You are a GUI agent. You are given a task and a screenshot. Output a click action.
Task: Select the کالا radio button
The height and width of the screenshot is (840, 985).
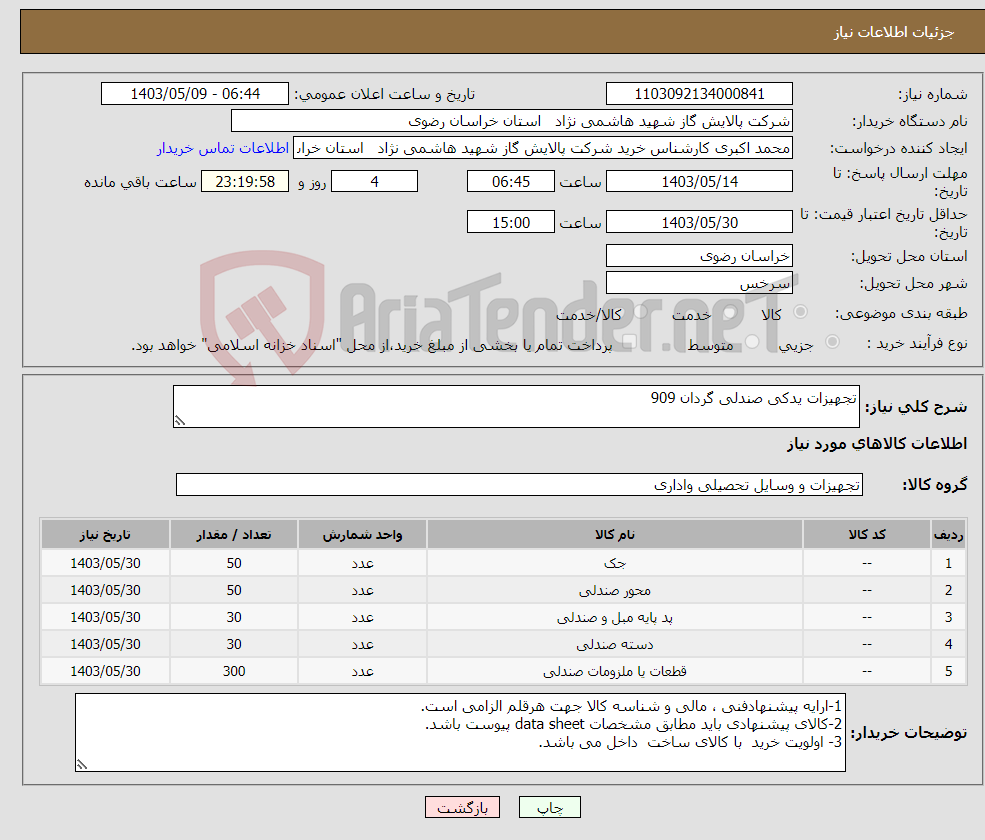(800, 312)
